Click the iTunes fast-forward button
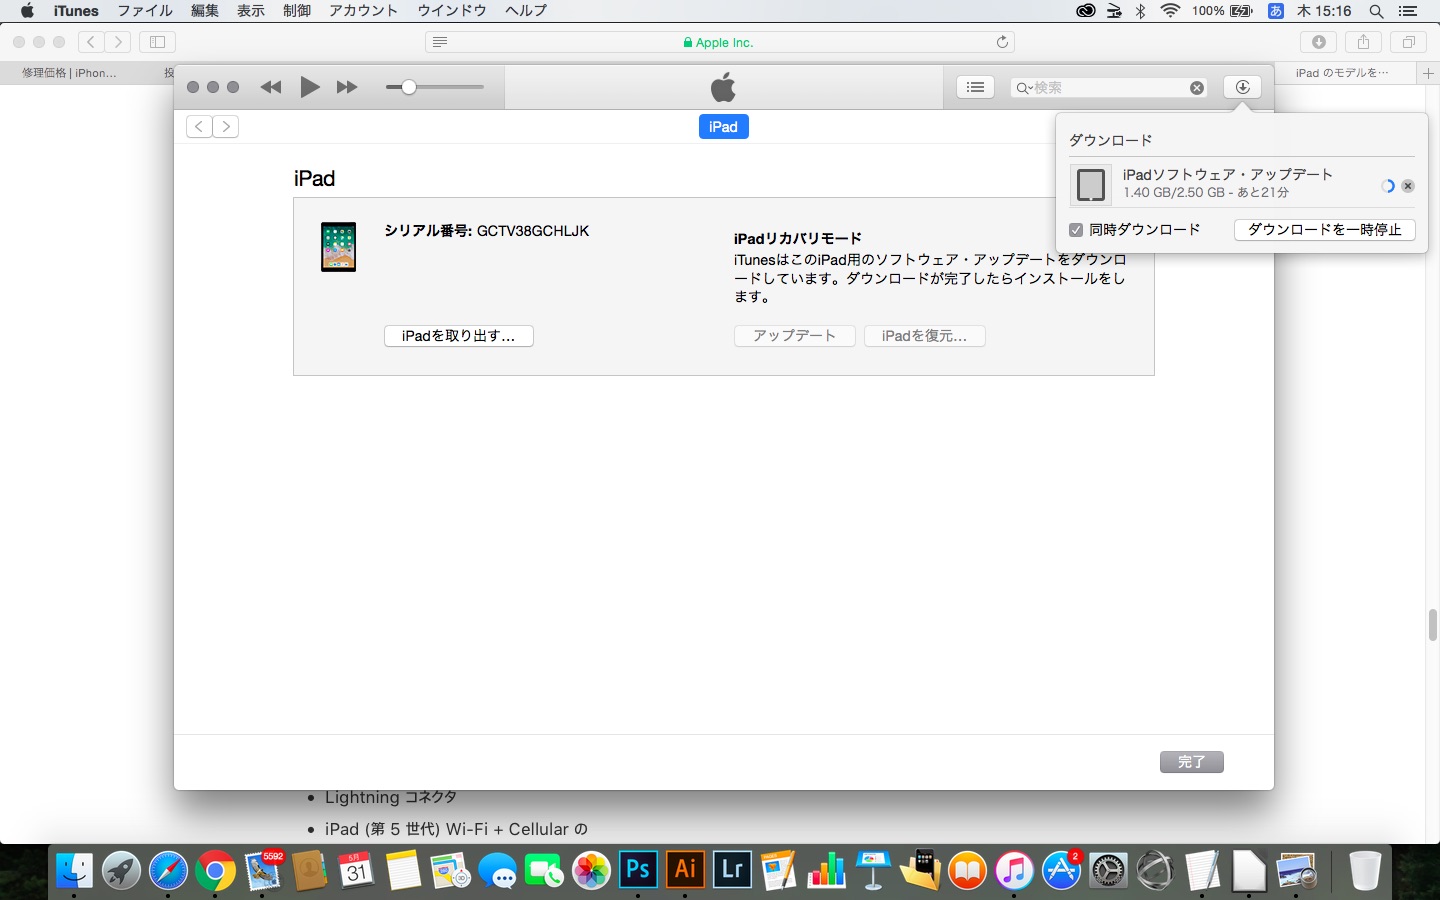Viewport: 1440px width, 900px height. (347, 87)
